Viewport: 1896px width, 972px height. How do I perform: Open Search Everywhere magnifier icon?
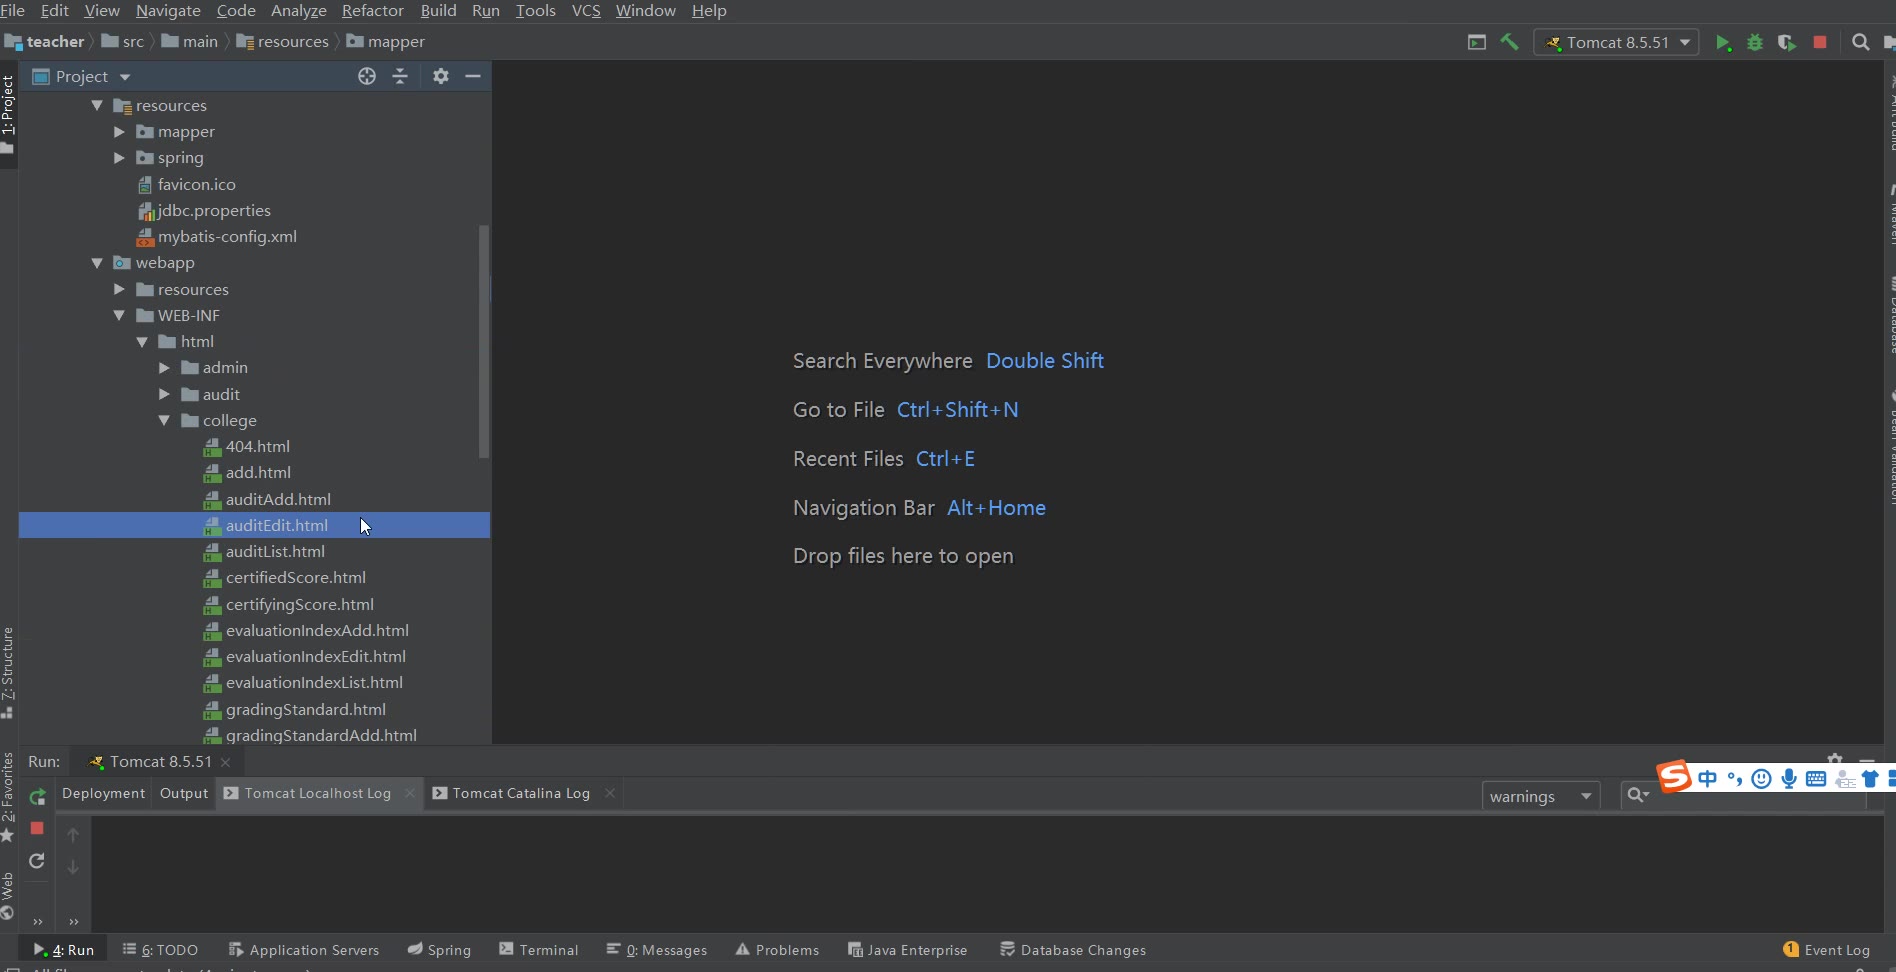1860,42
